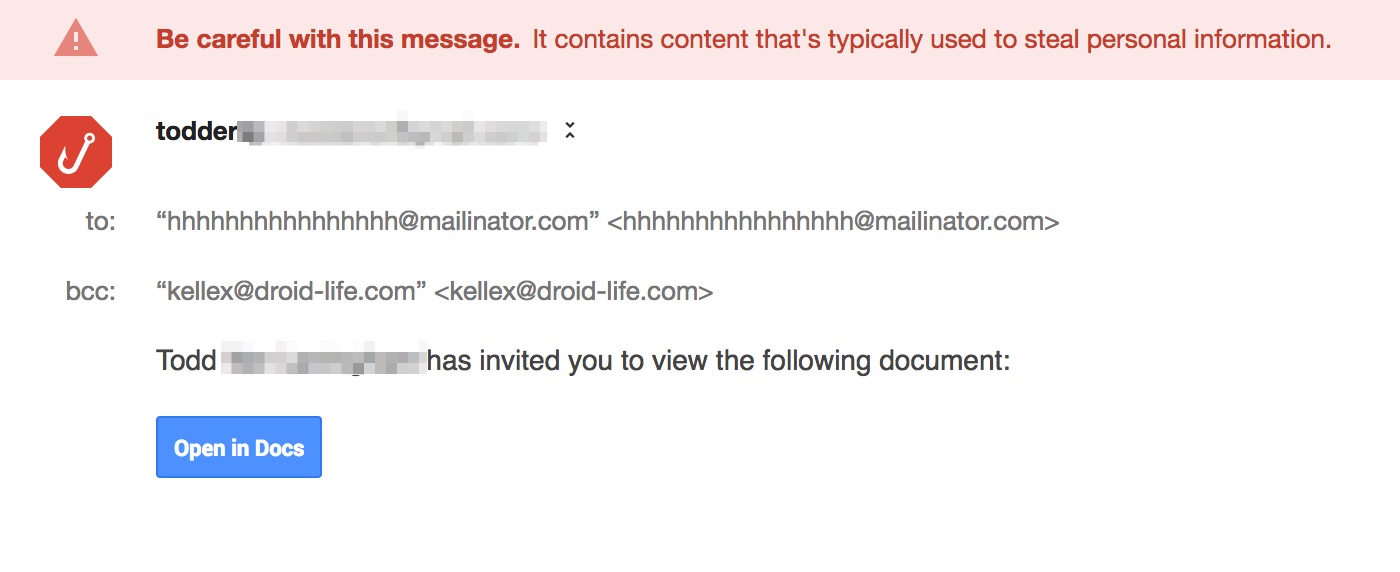The image size is (1400, 572).
Task: Click empty white area below Docs button
Action: point(700,520)
